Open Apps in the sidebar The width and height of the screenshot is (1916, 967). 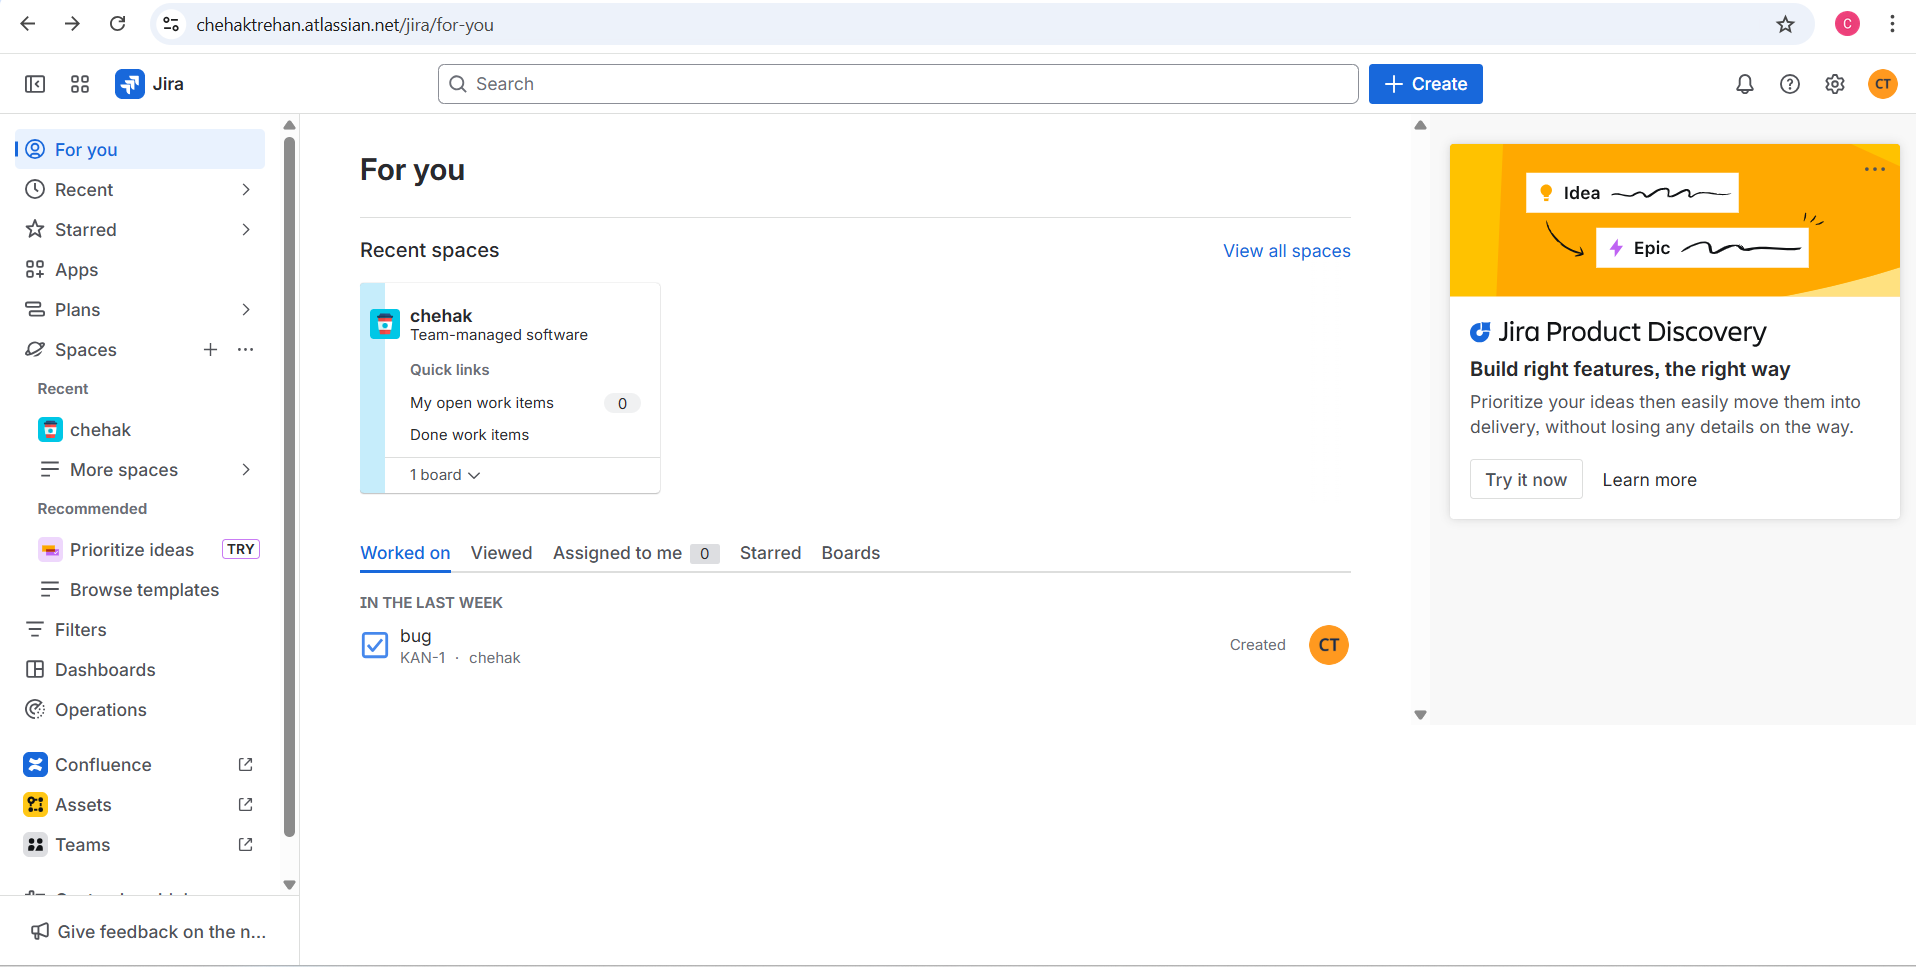pyautogui.click(x=140, y=269)
